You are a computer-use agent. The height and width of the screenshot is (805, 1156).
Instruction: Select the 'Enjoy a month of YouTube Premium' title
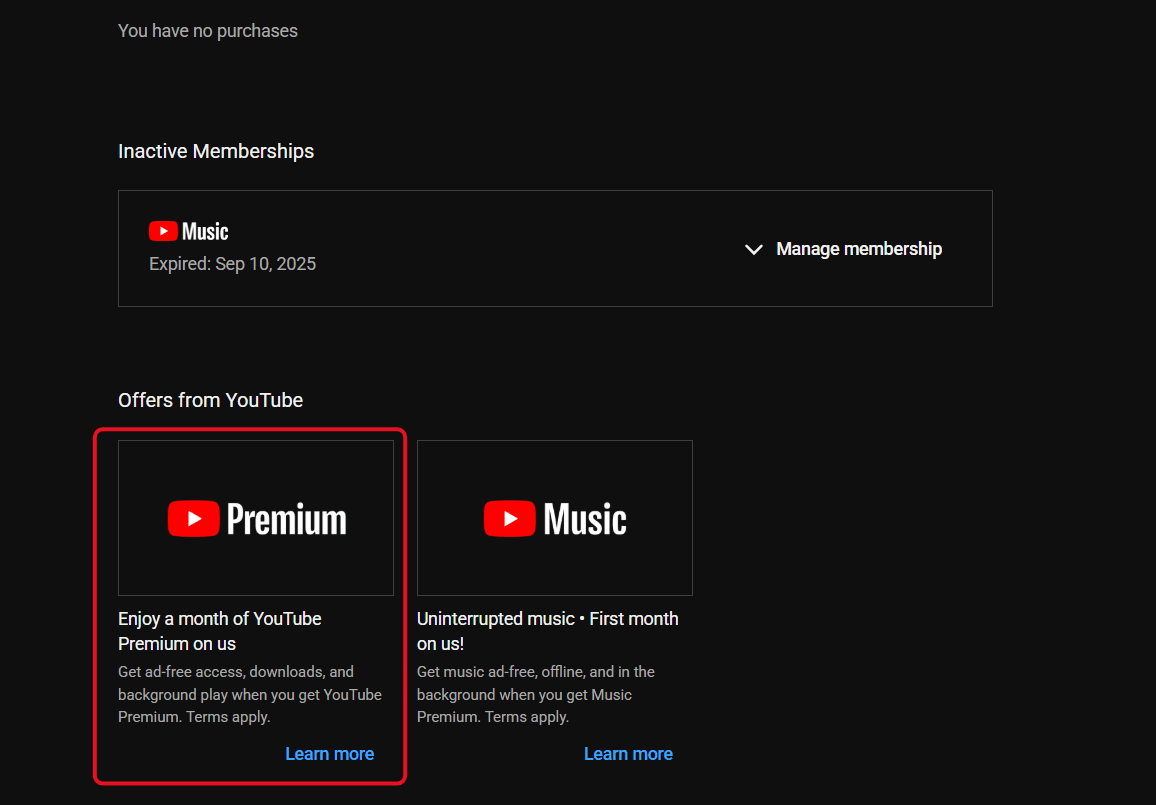coord(220,631)
